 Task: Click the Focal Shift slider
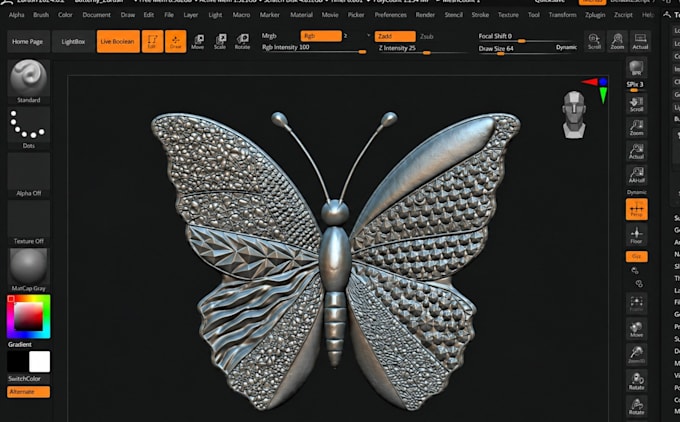527,37
